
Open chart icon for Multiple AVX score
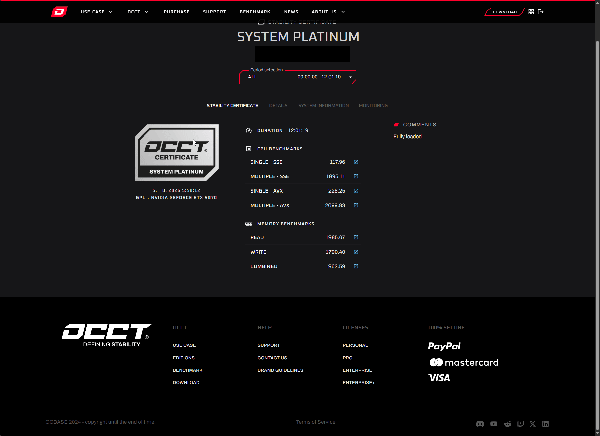[x=356, y=206]
